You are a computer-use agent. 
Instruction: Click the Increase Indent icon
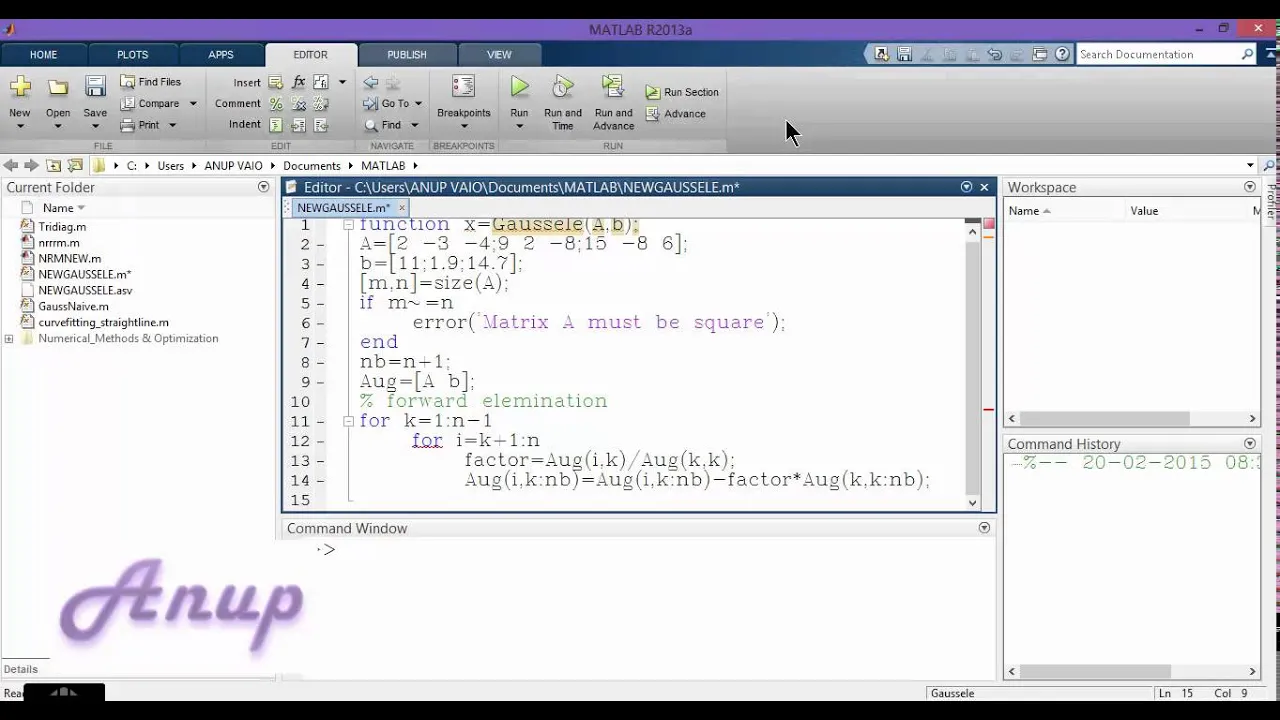click(x=298, y=125)
